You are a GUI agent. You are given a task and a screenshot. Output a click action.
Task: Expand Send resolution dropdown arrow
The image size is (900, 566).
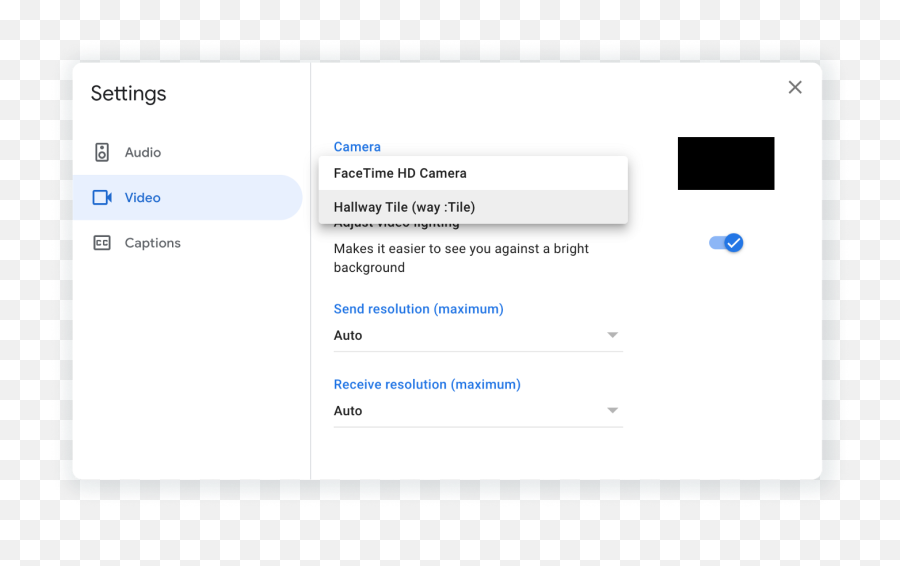click(612, 335)
